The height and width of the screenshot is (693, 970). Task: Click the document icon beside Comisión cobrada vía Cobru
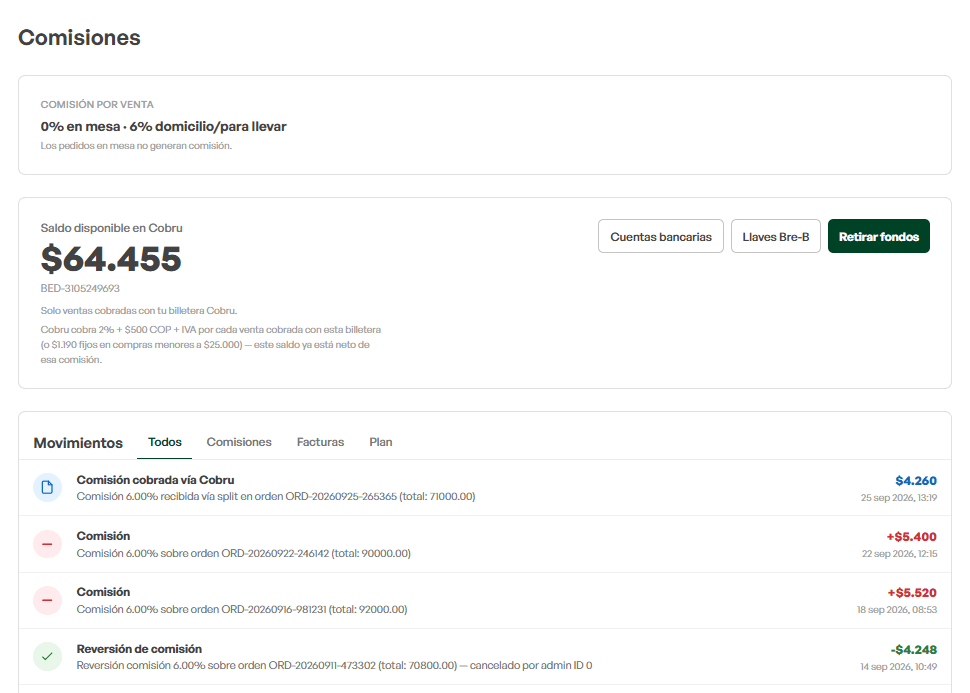[x=47, y=488]
